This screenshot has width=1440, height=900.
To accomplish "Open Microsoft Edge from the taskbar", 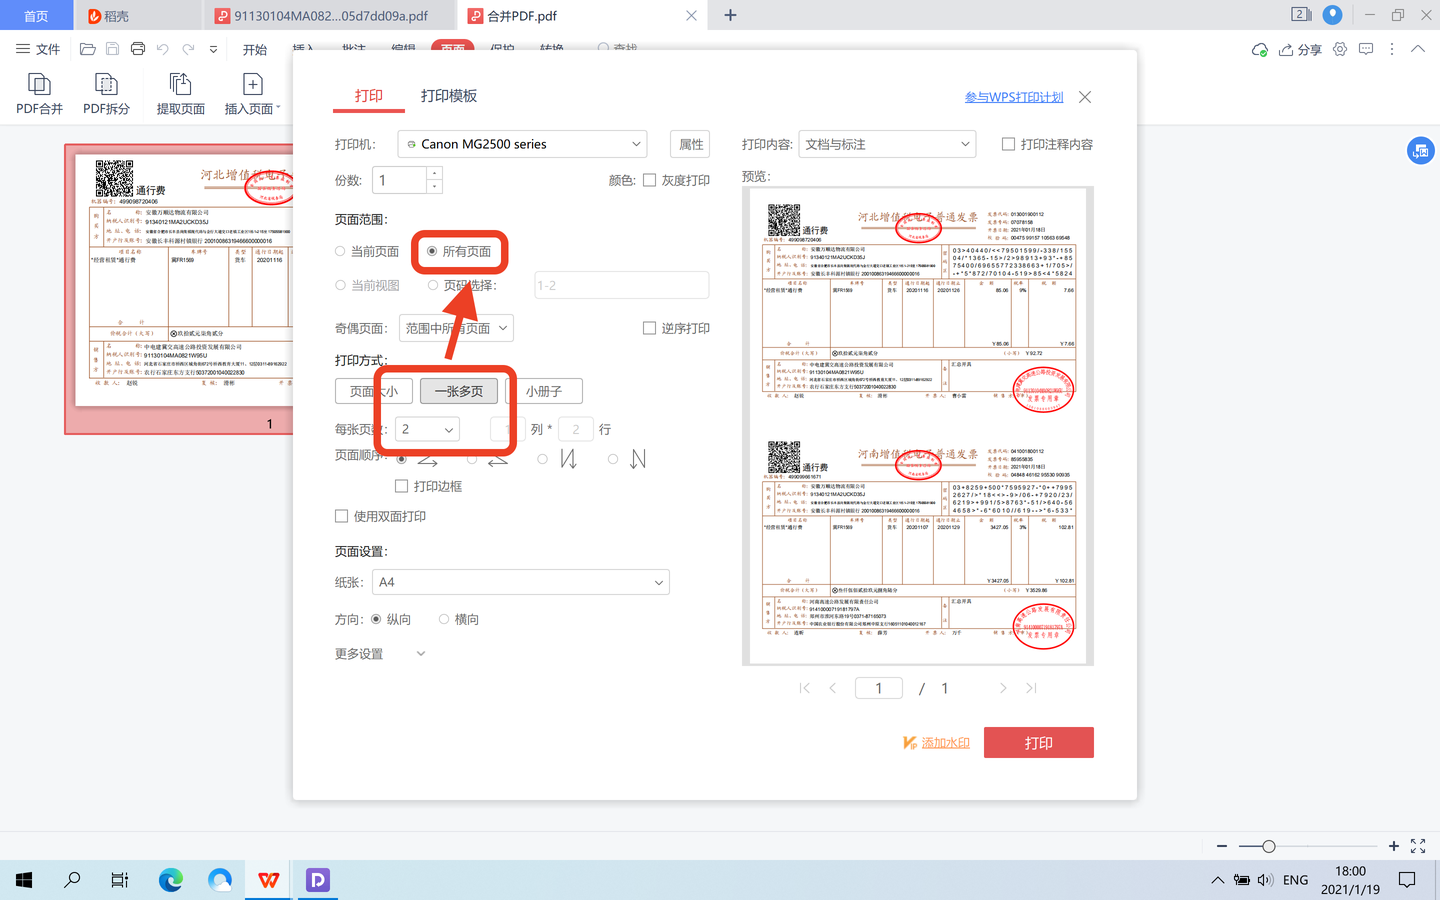I will click(x=171, y=880).
